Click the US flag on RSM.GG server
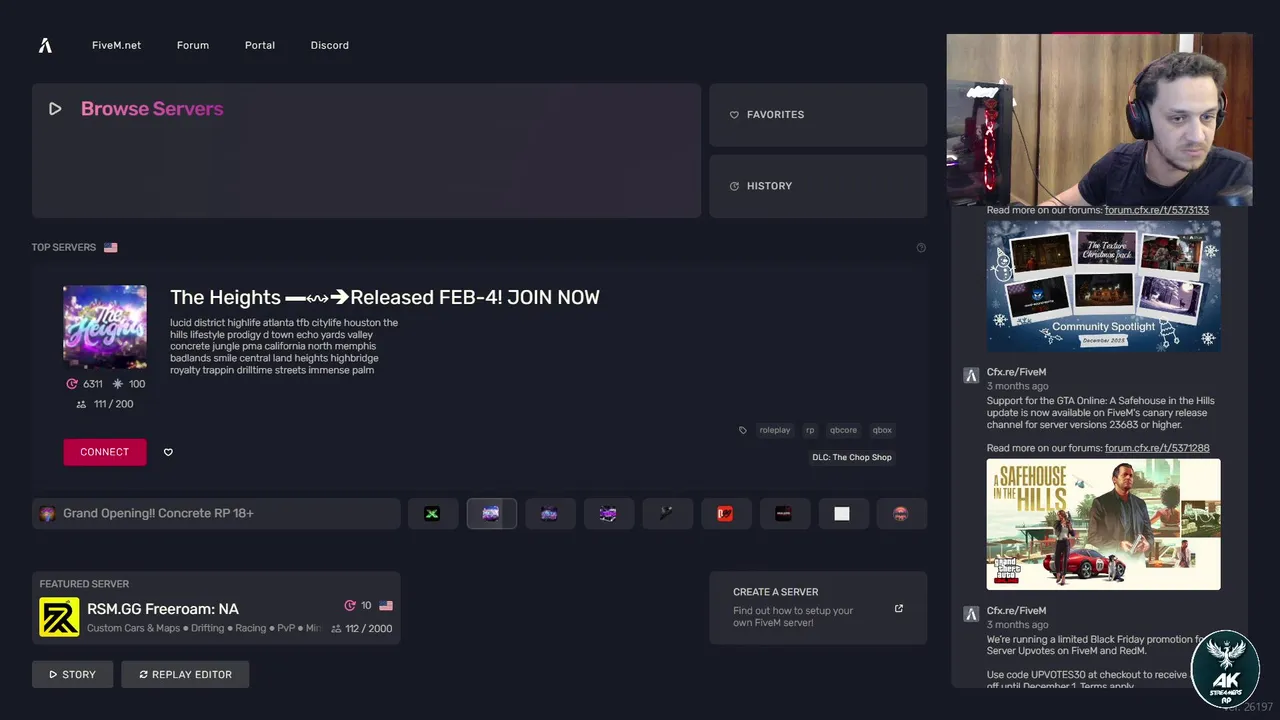This screenshot has width=1280, height=720. tap(385, 605)
